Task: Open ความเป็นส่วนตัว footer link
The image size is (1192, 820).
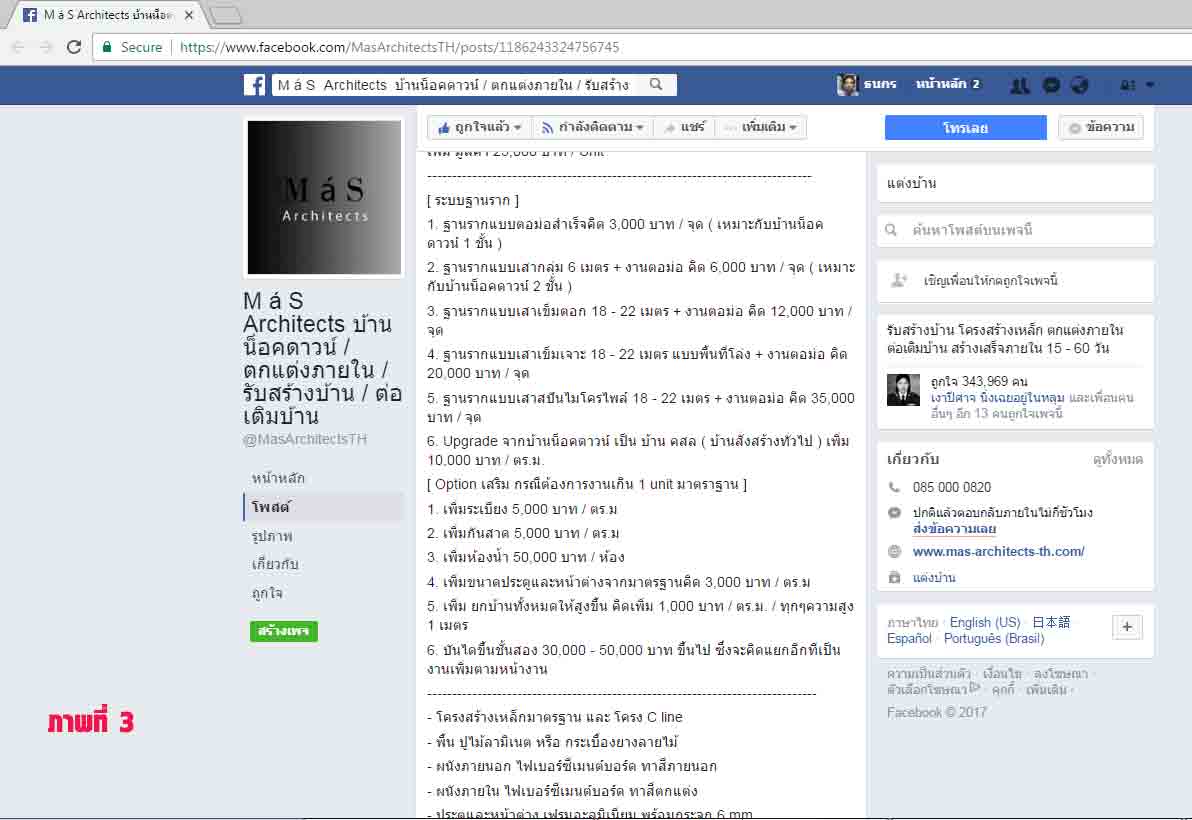Action: tap(928, 674)
